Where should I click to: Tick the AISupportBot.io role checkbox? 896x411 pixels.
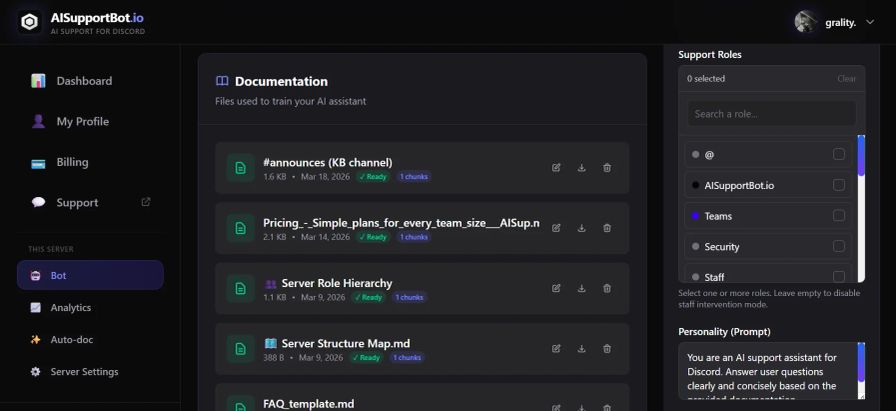838,185
